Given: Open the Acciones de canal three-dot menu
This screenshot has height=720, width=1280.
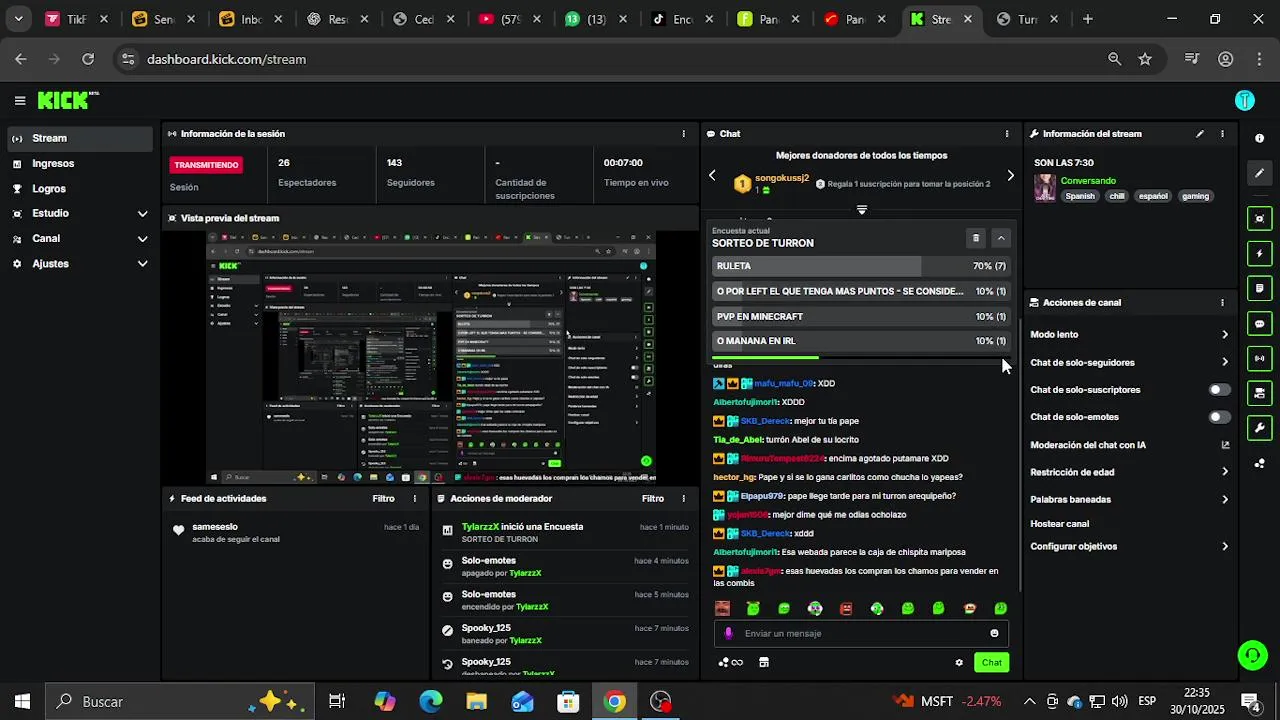Looking at the screenshot, I should tap(1222, 303).
